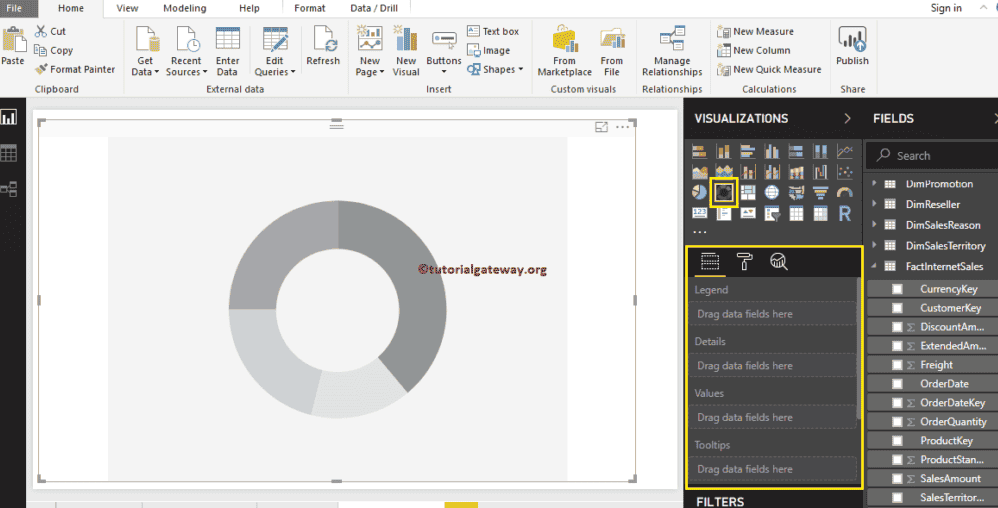
Task: Select the Pie chart visualization
Action: (x=699, y=192)
